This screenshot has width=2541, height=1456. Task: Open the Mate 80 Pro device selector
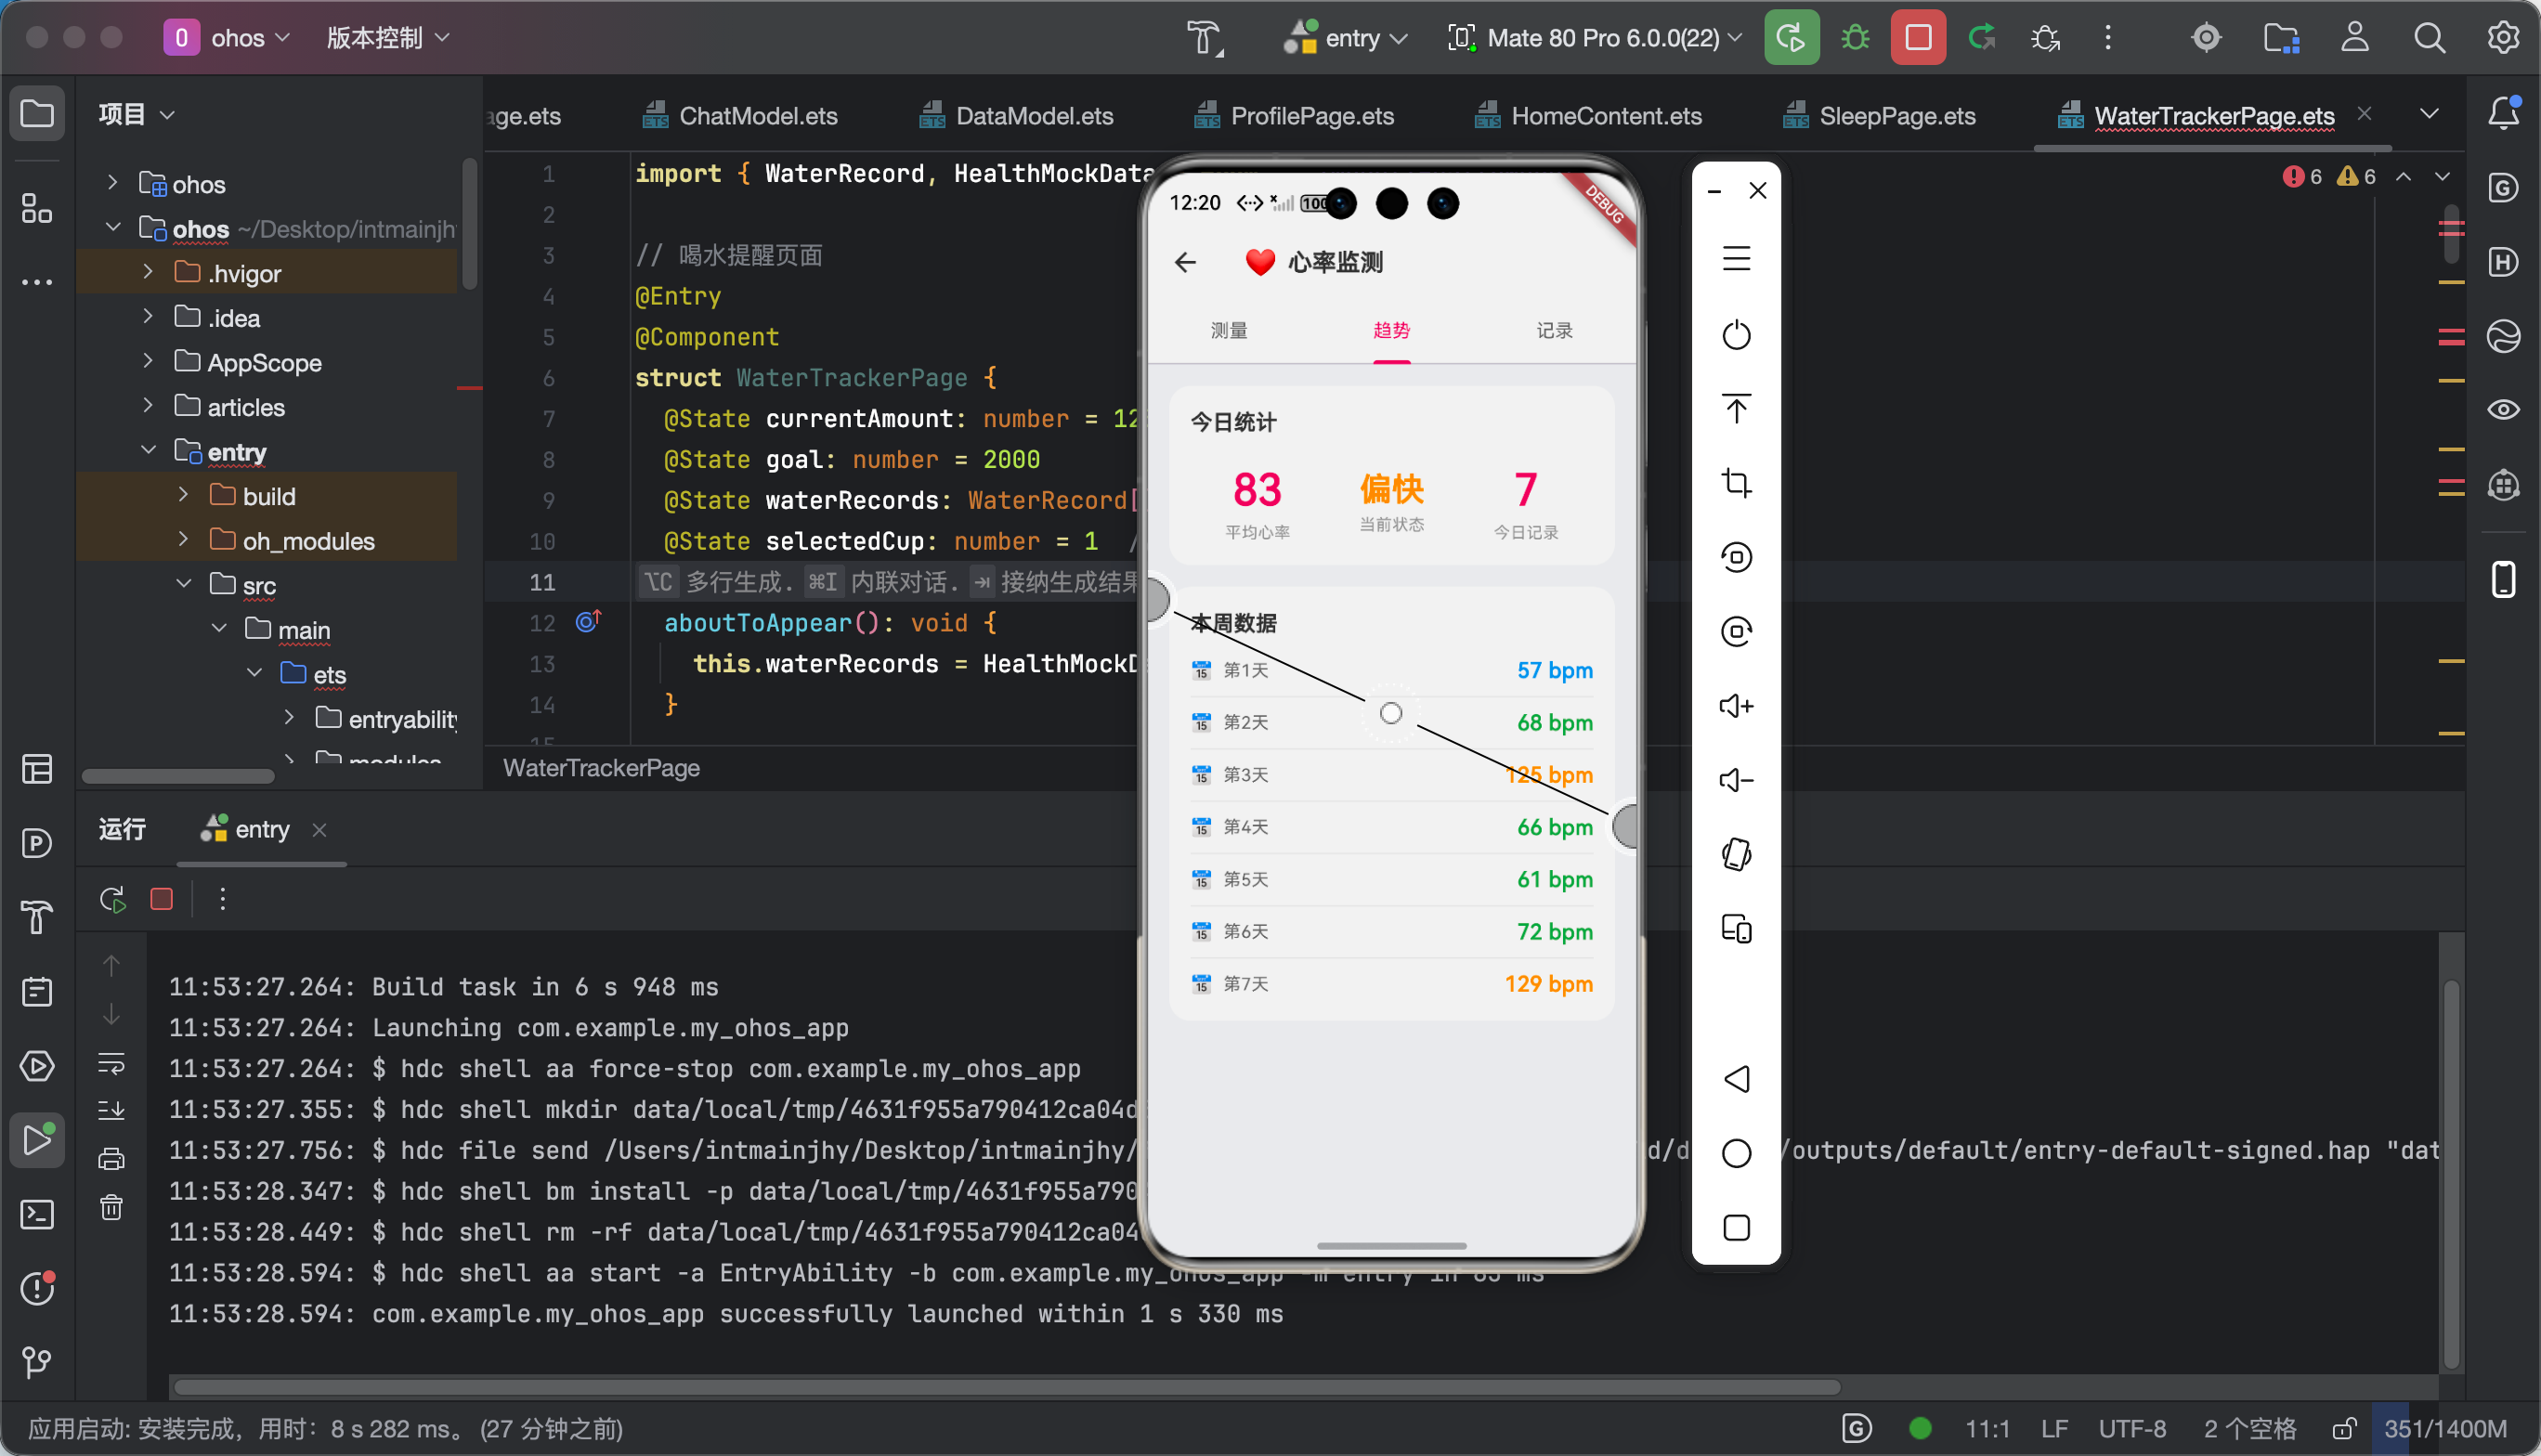coord(1594,38)
